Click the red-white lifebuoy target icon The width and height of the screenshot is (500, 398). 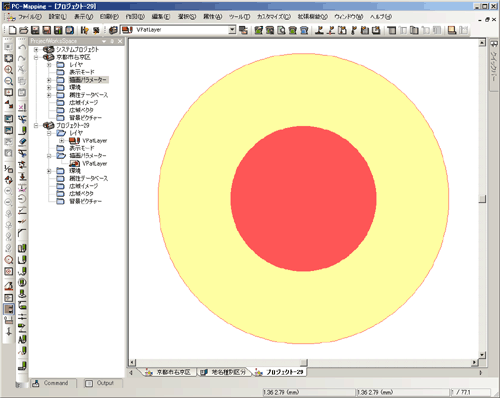point(9,180)
